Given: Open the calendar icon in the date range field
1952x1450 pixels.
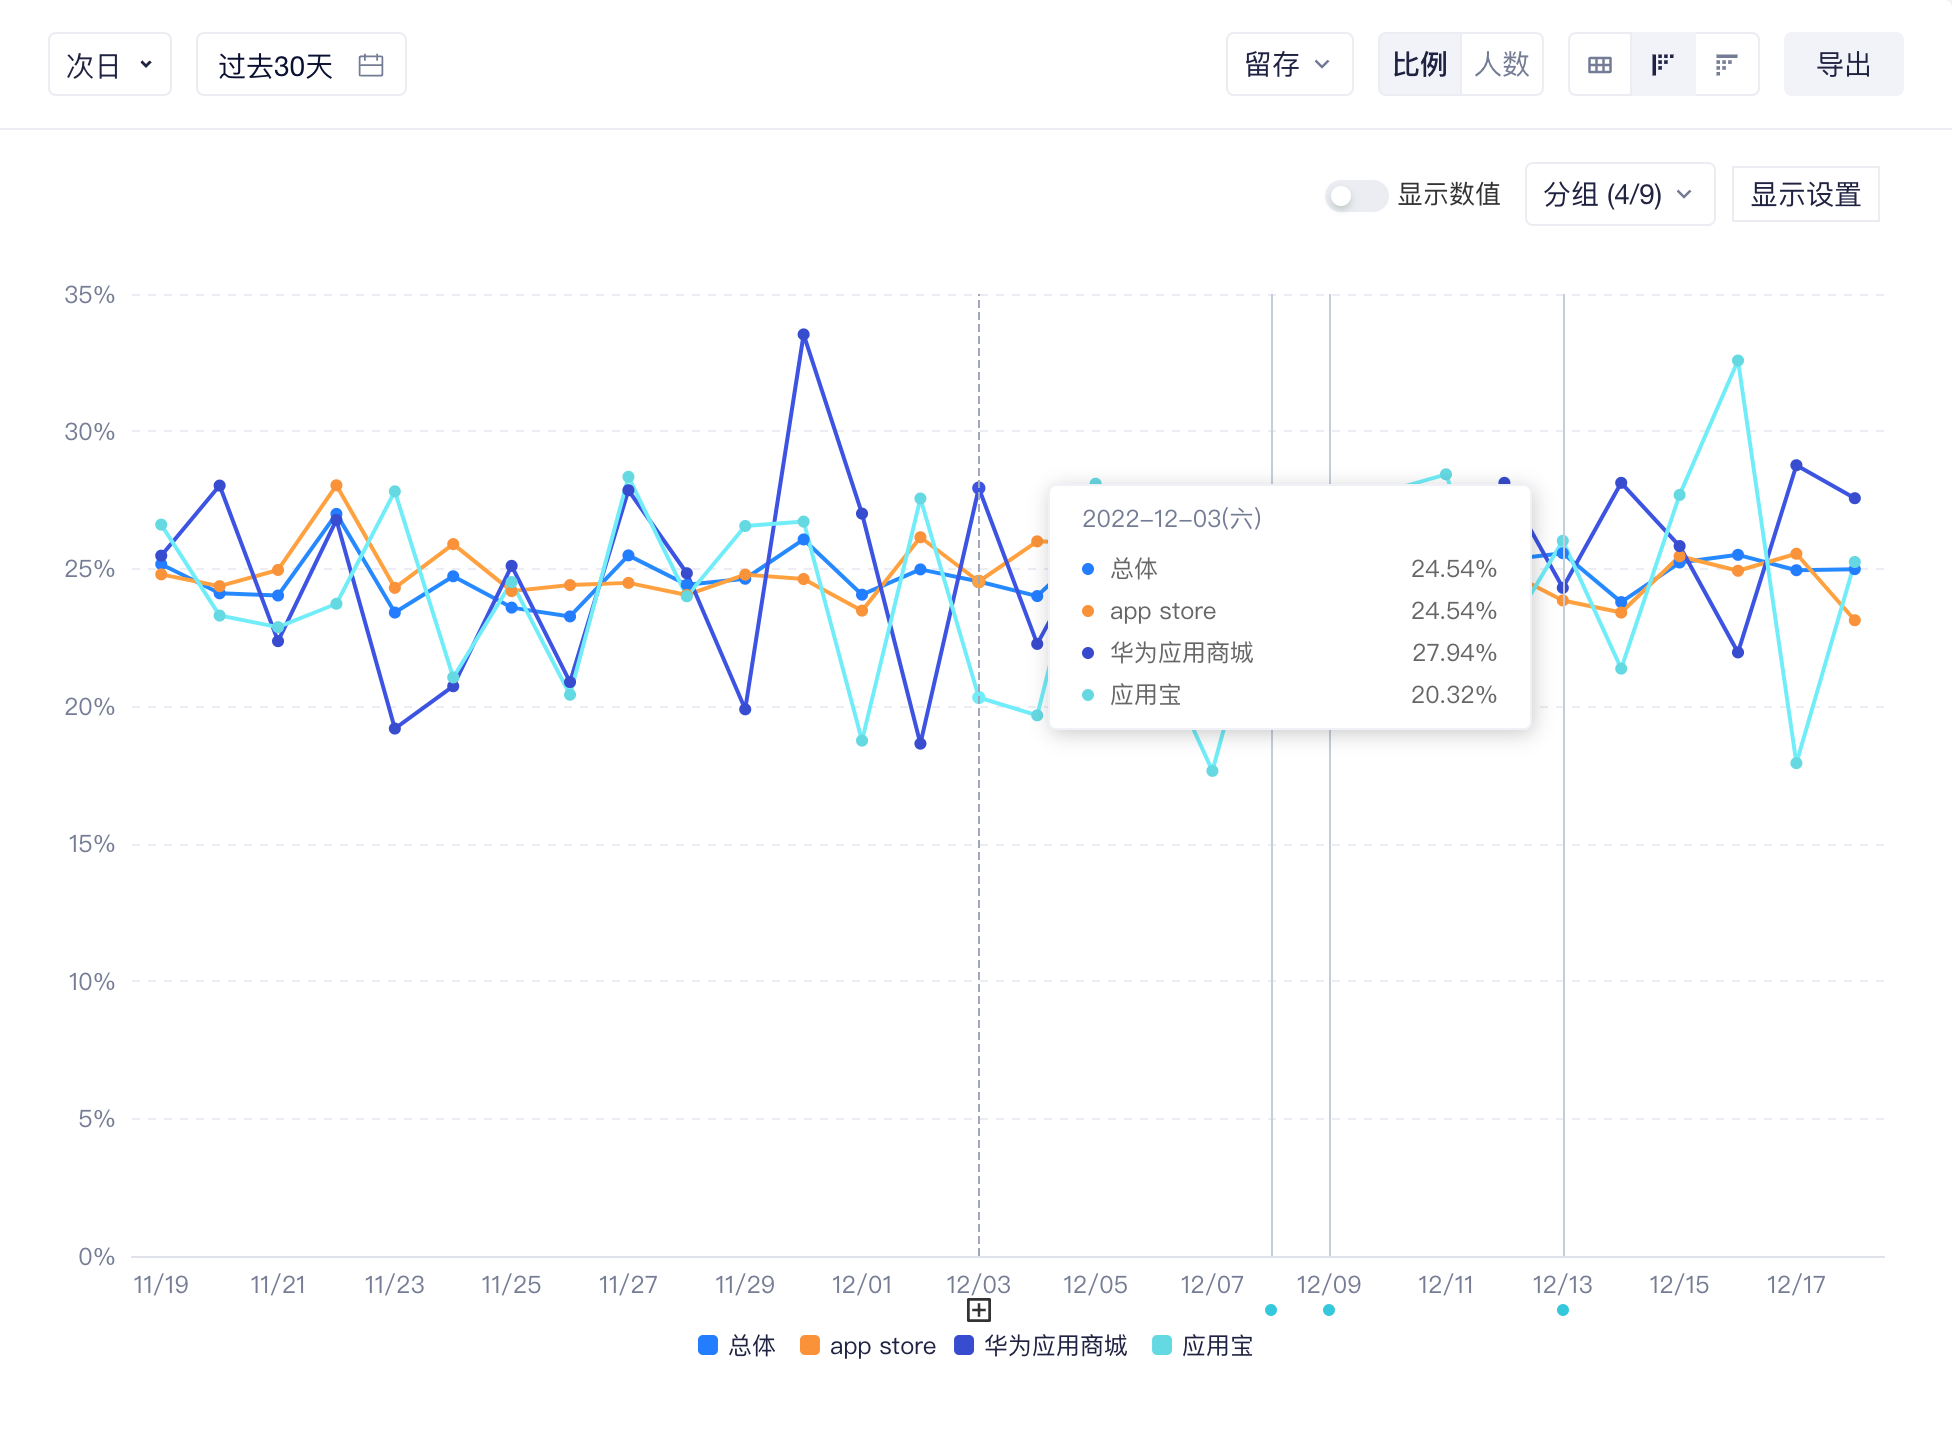Looking at the screenshot, I should 371,65.
